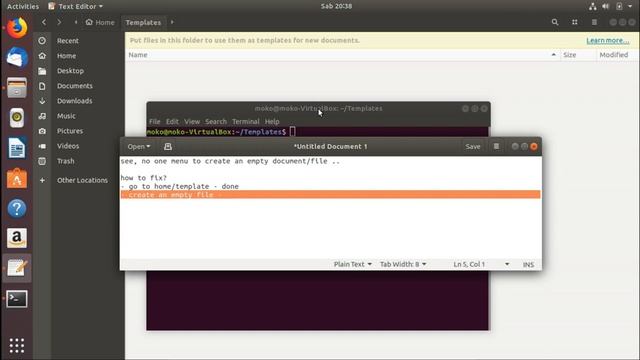Select Home in Files sidebar
Screen dimensions: 640x360
pos(67,56)
